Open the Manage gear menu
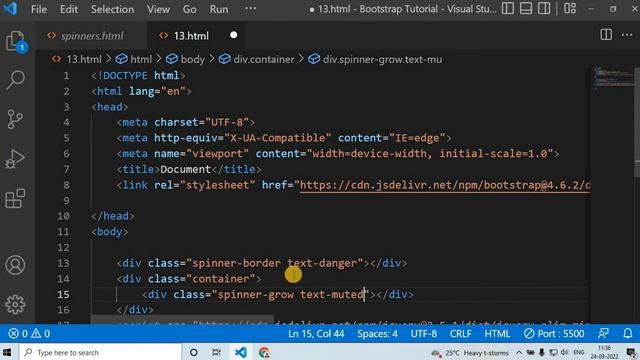640x360 pixels. tap(16, 304)
